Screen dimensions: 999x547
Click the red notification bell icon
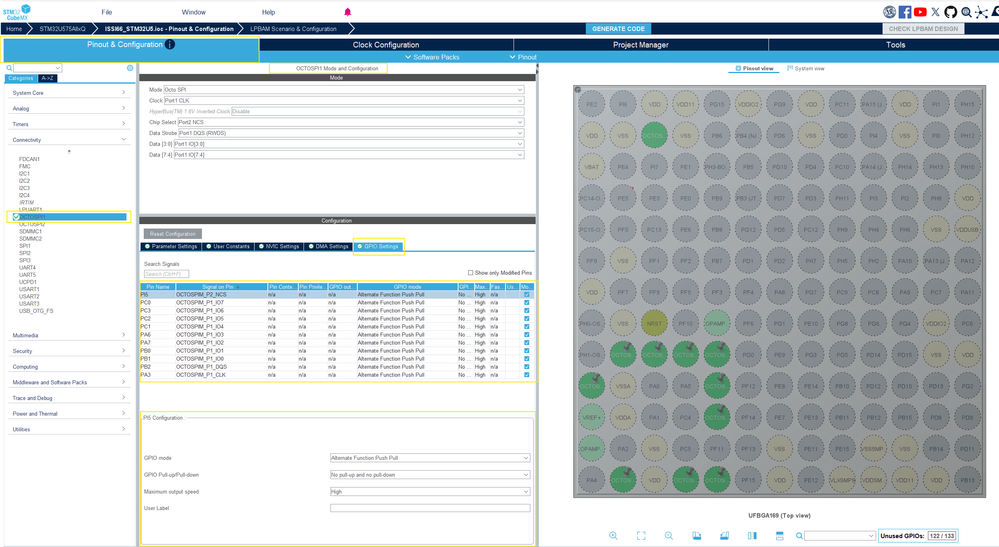[x=347, y=12]
